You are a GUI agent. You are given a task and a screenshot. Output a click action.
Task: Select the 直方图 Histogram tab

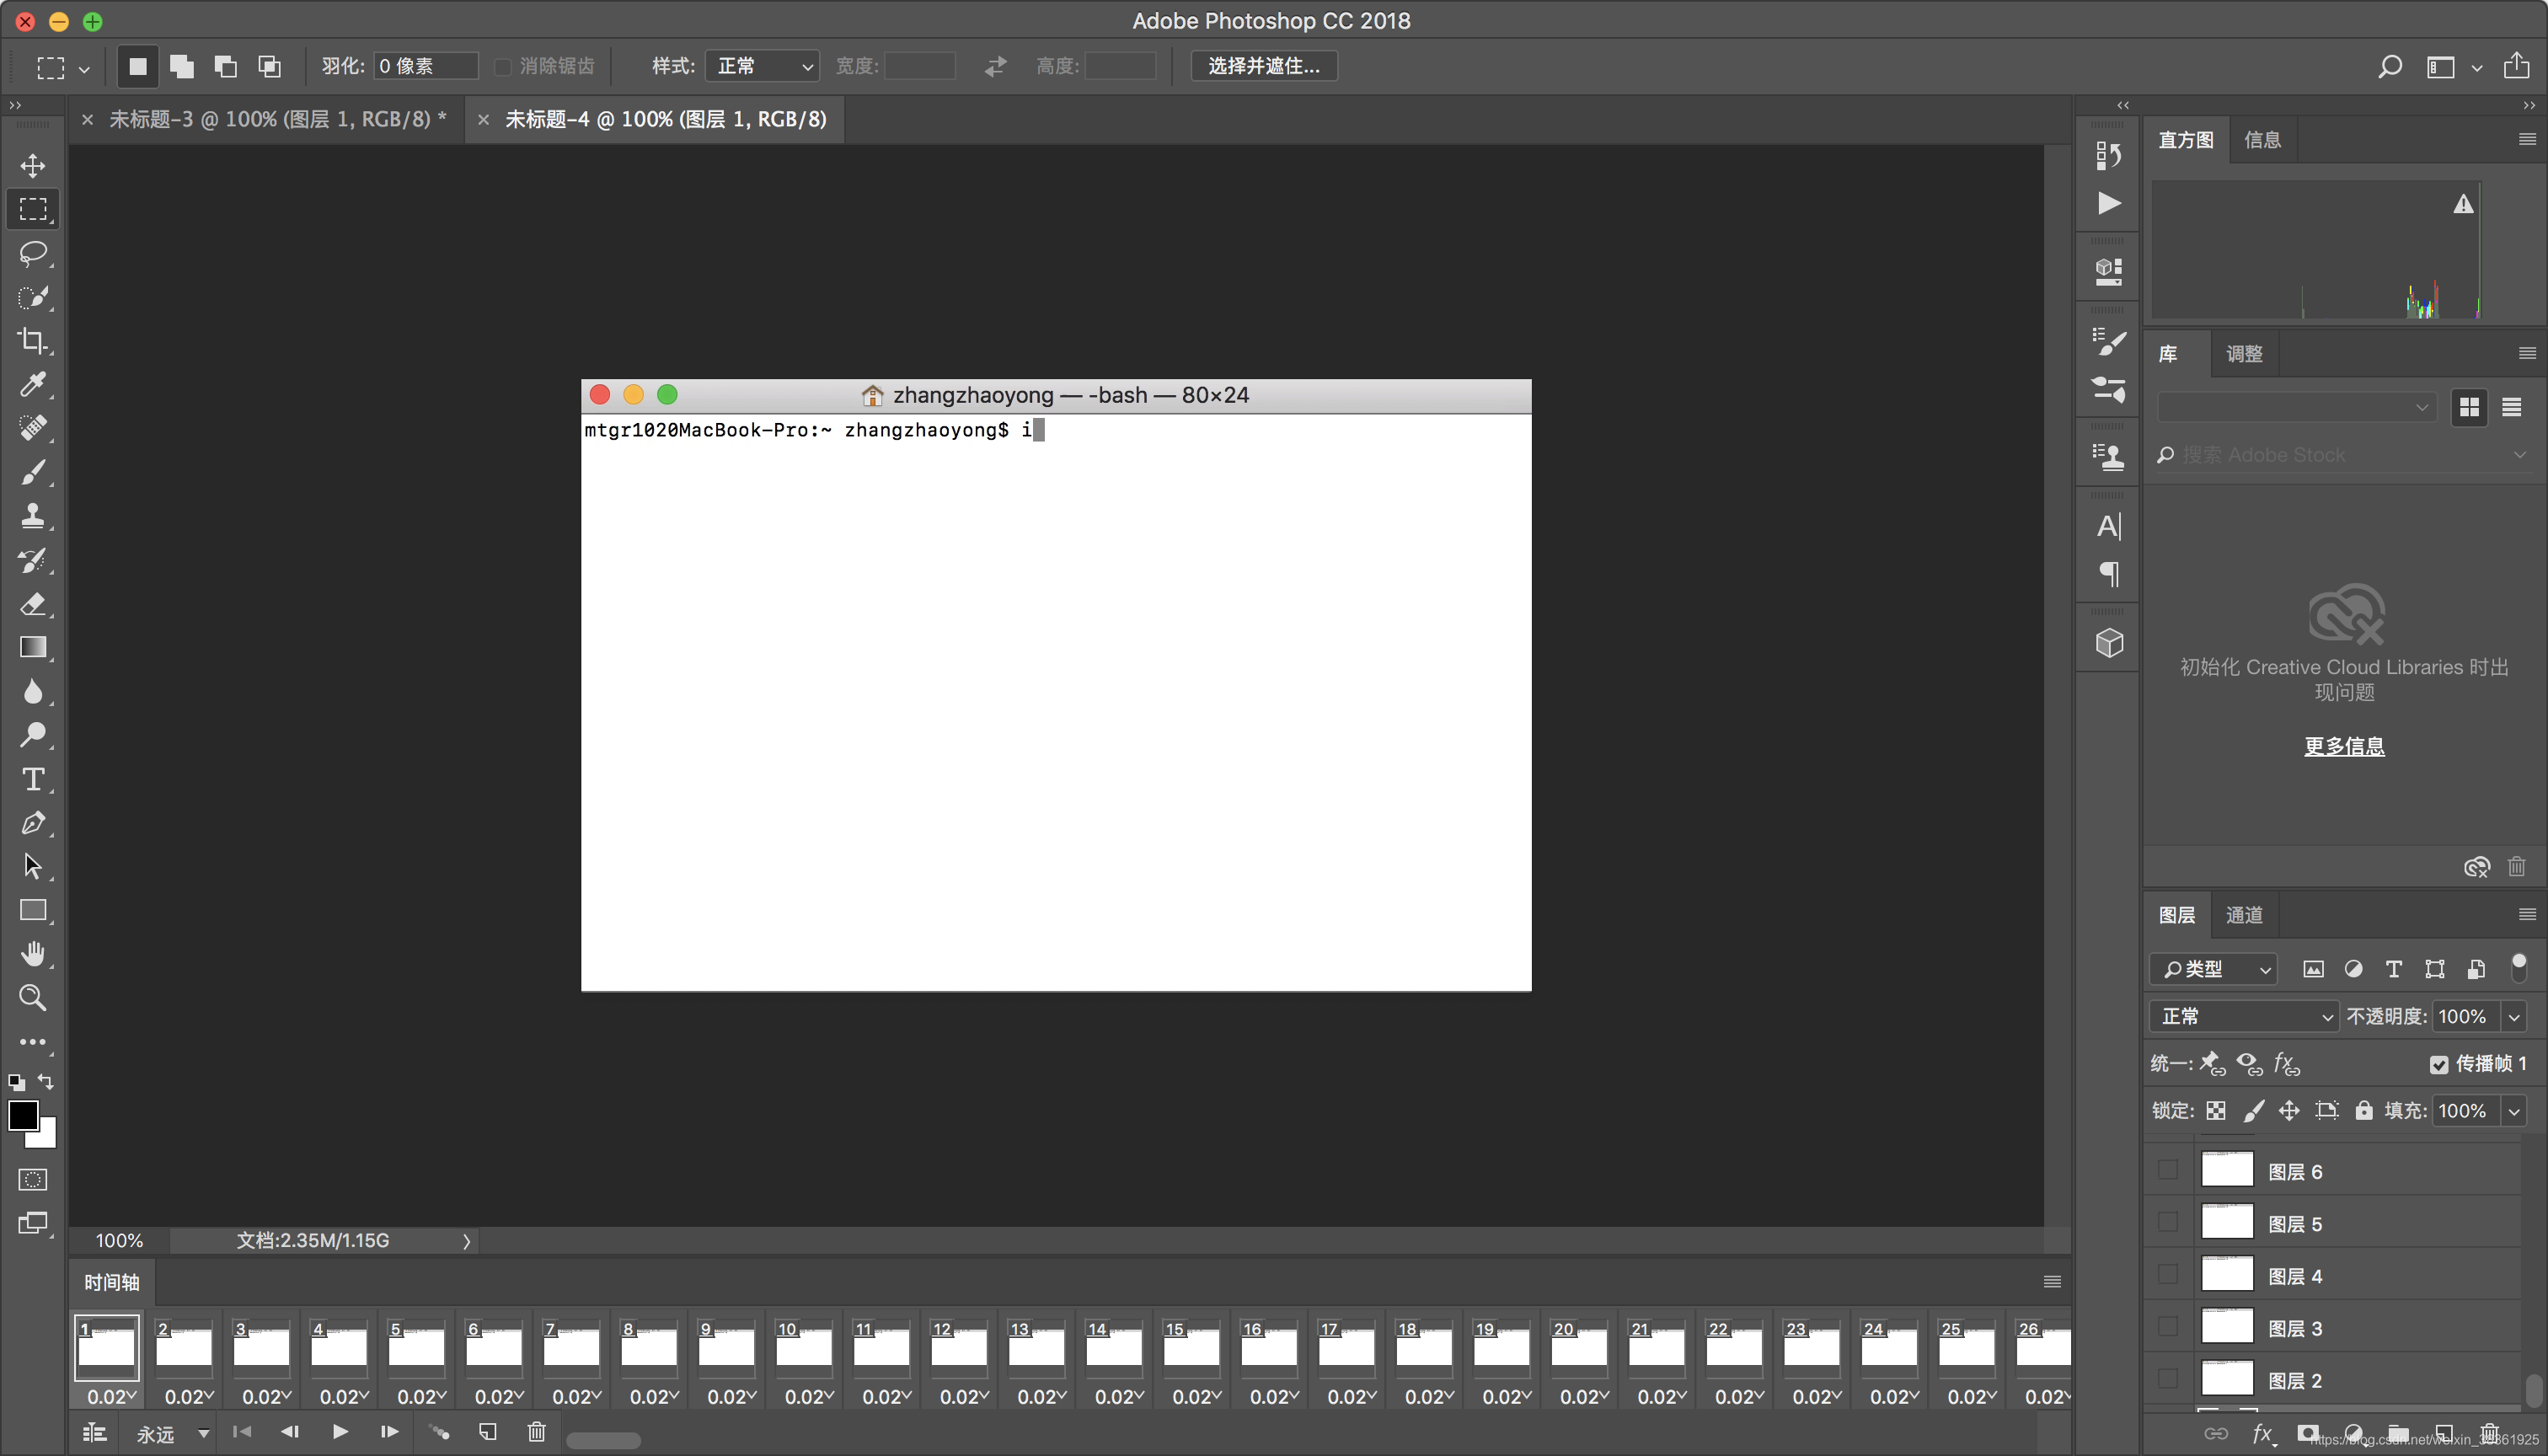pos(2185,140)
